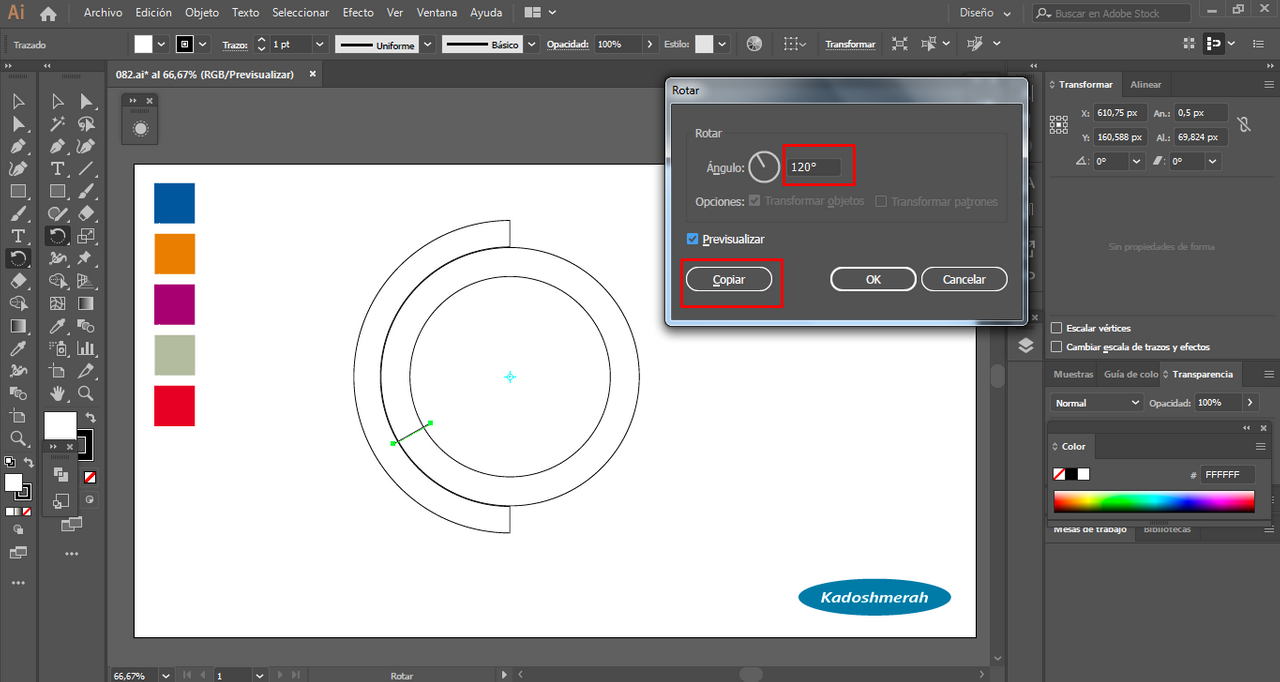The height and width of the screenshot is (682, 1280).
Task: Open the Básico brush definition dropdown
Action: 532,44
